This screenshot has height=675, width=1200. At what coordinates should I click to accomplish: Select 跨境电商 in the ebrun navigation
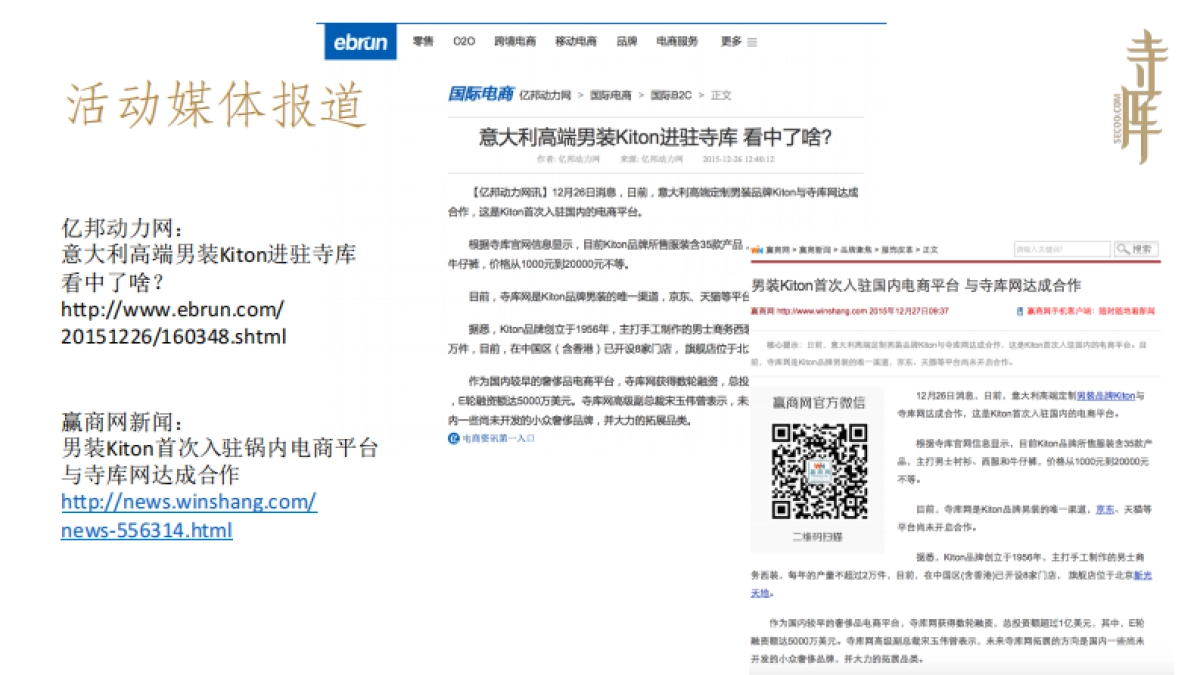514,42
